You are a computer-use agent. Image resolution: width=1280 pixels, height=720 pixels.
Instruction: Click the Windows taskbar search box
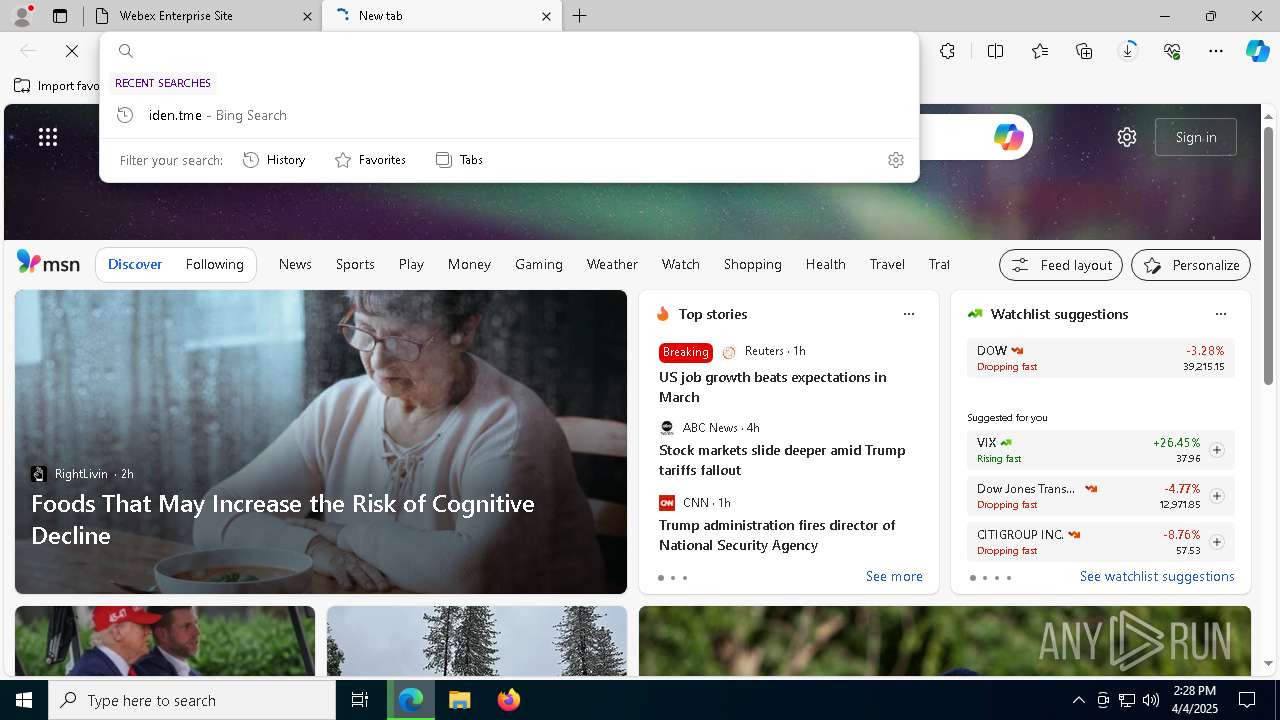coord(192,700)
